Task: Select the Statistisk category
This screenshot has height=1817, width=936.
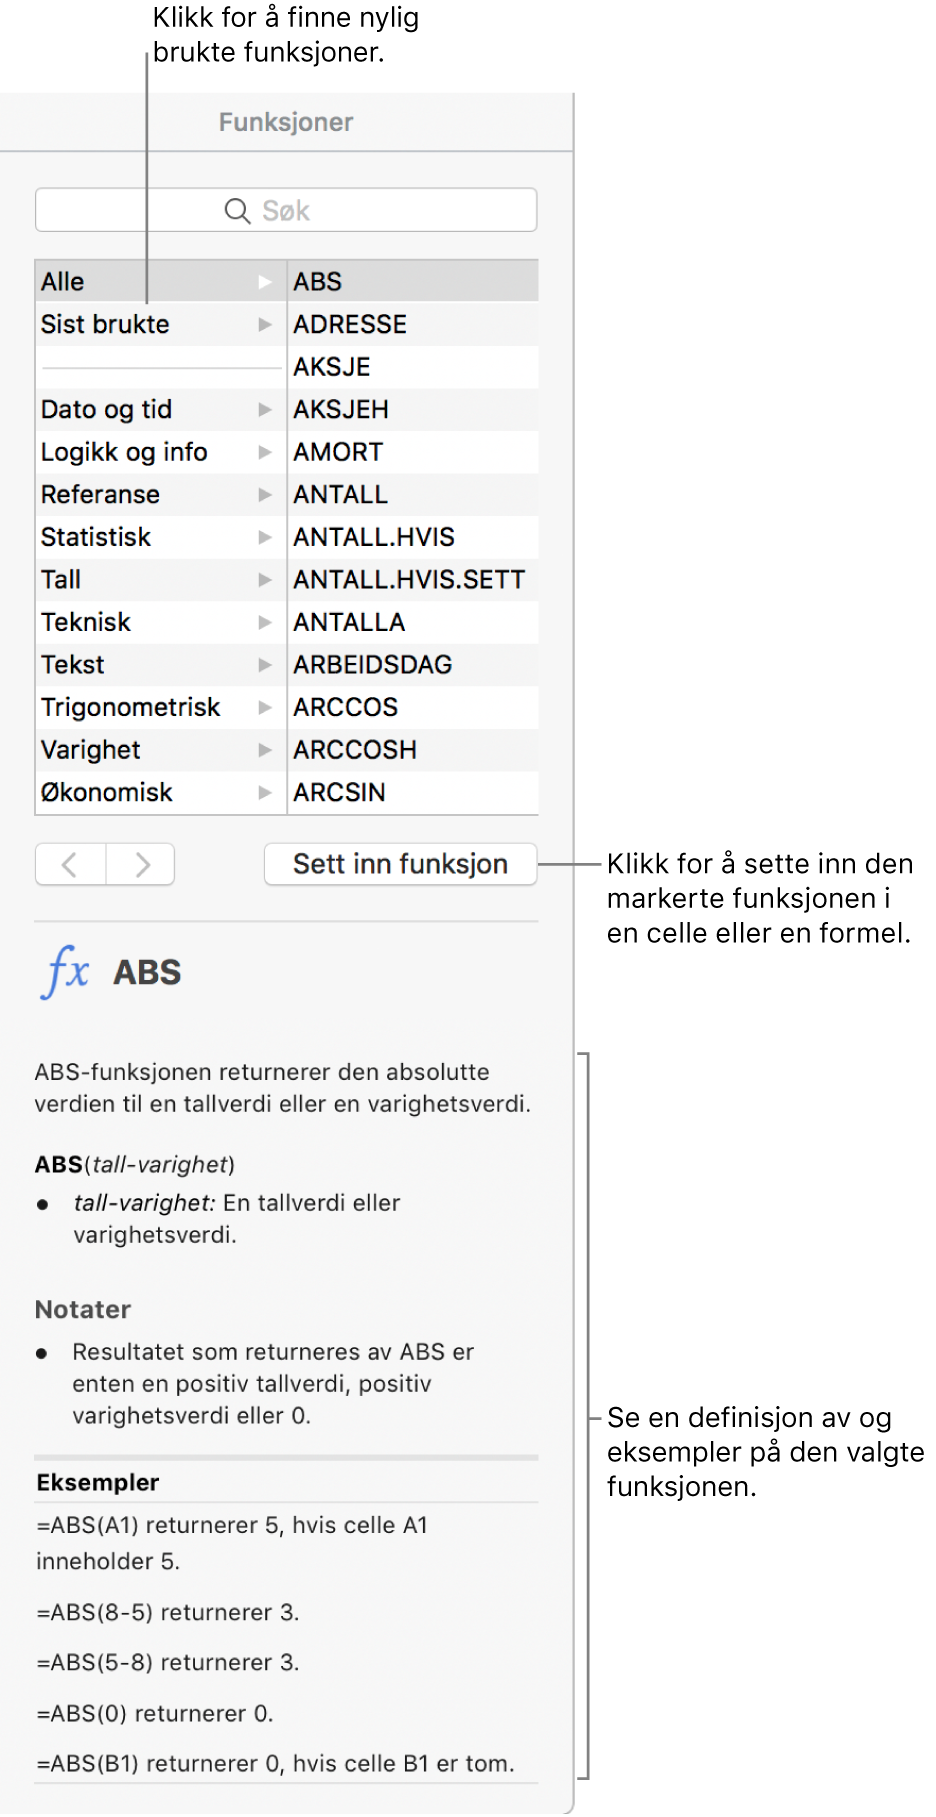Action: tap(96, 538)
